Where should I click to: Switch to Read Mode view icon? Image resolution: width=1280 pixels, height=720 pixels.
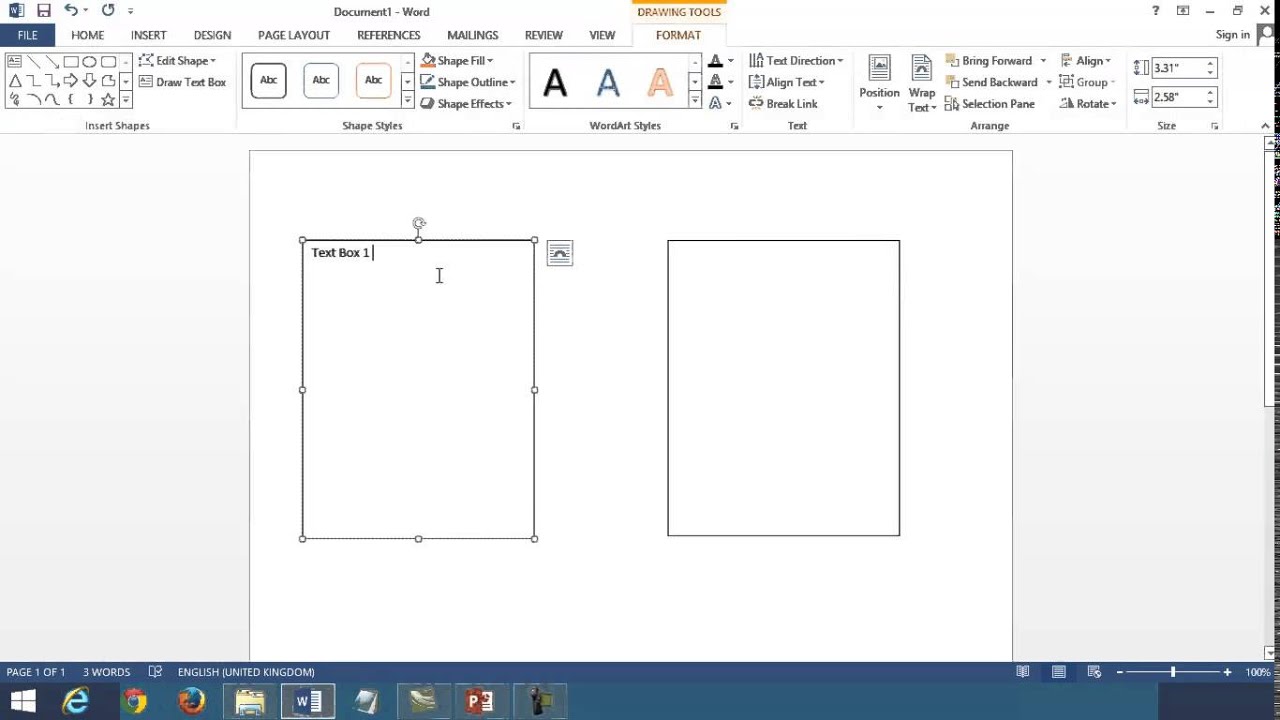click(1022, 672)
